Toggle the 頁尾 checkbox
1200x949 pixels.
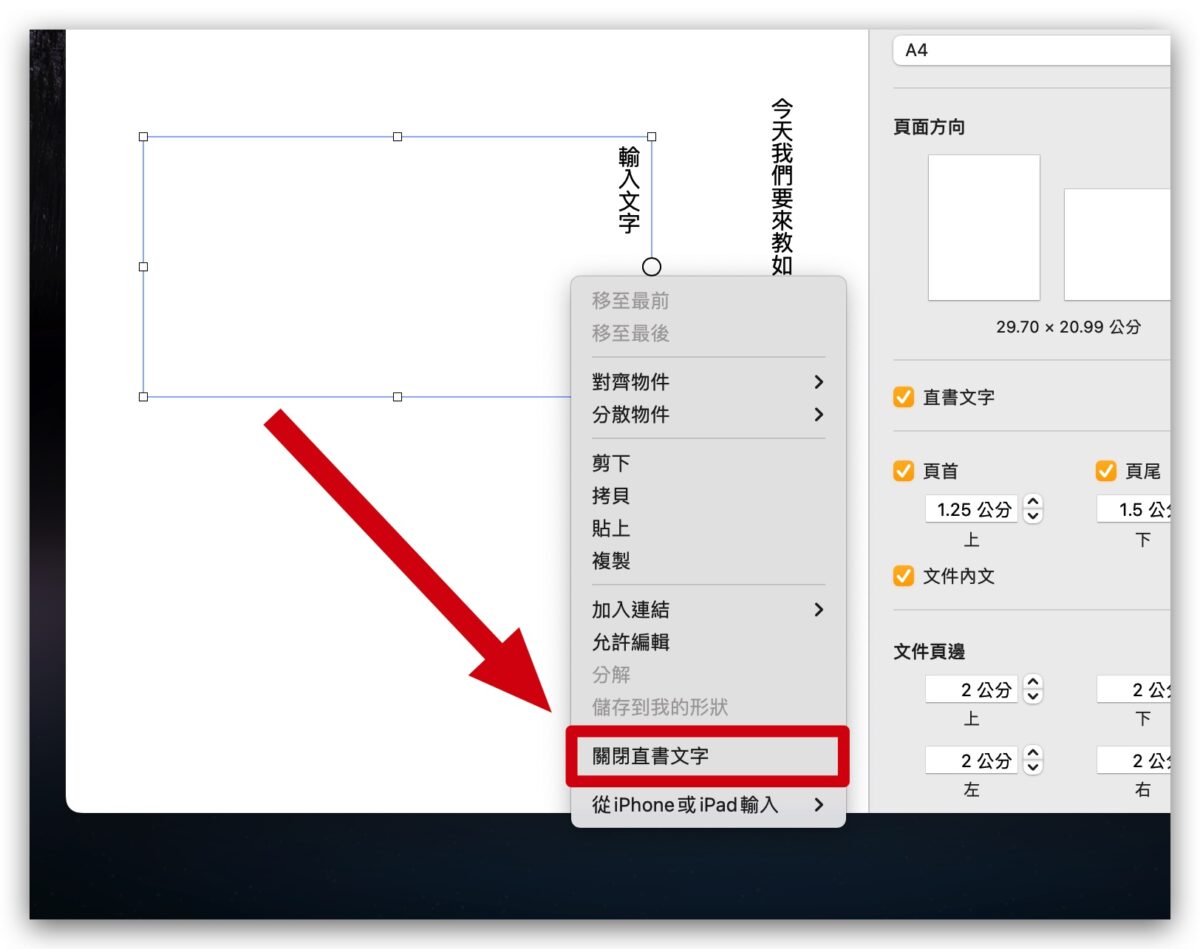[1106, 470]
